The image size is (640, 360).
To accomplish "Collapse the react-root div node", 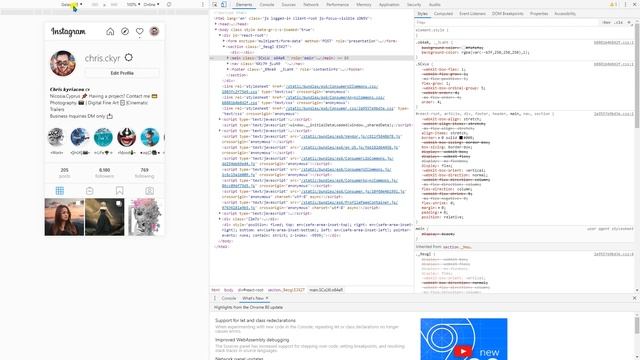I will 220,36.
